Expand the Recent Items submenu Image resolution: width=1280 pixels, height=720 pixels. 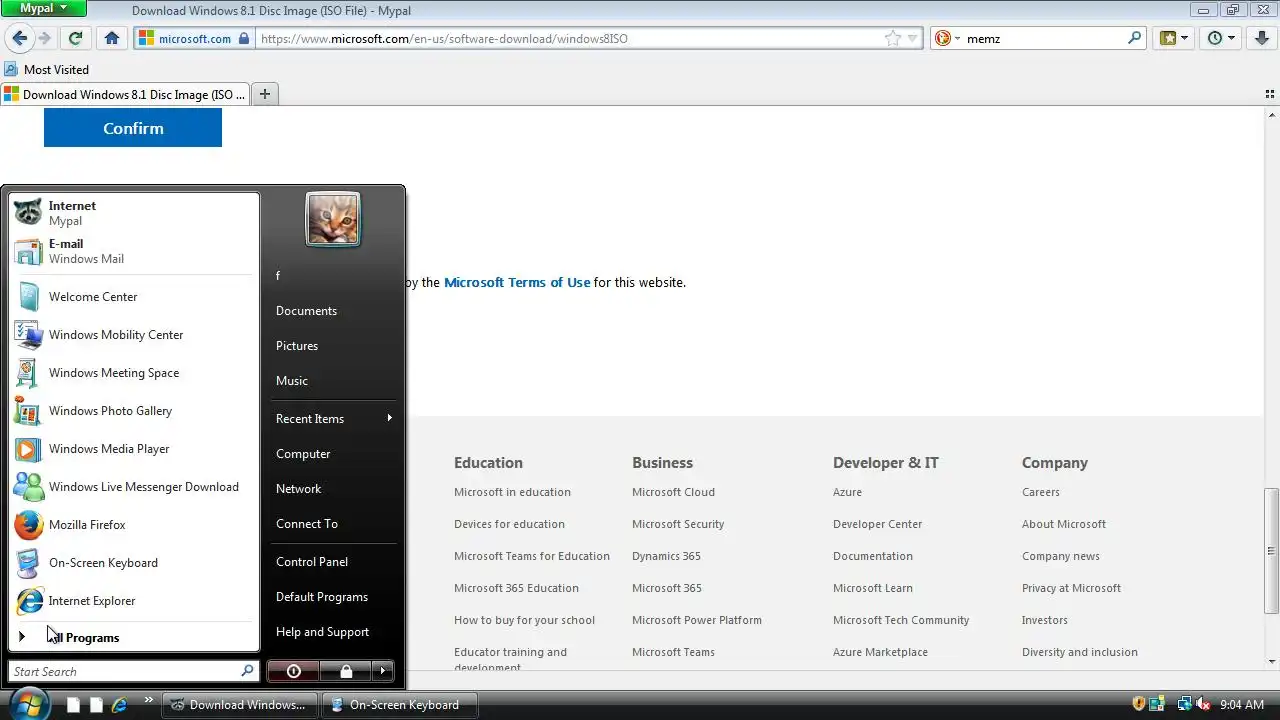pos(333,419)
